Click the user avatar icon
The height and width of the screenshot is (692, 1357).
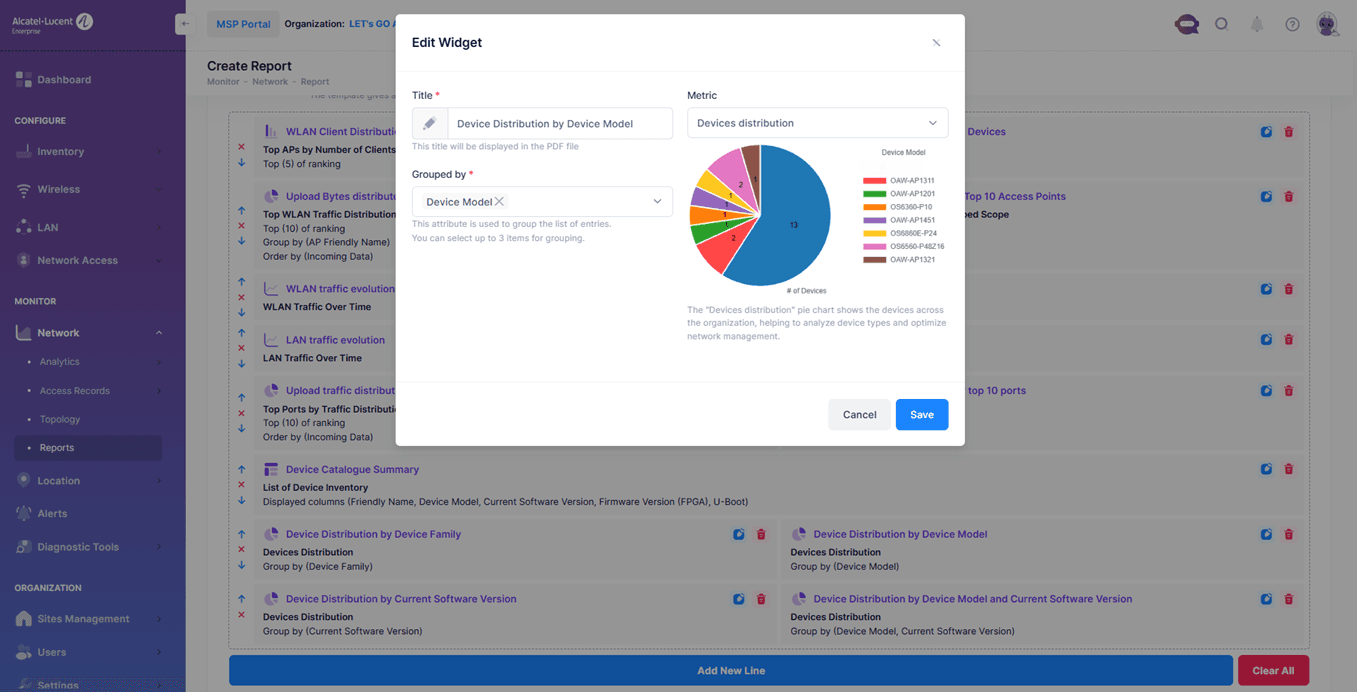point(1327,24)
